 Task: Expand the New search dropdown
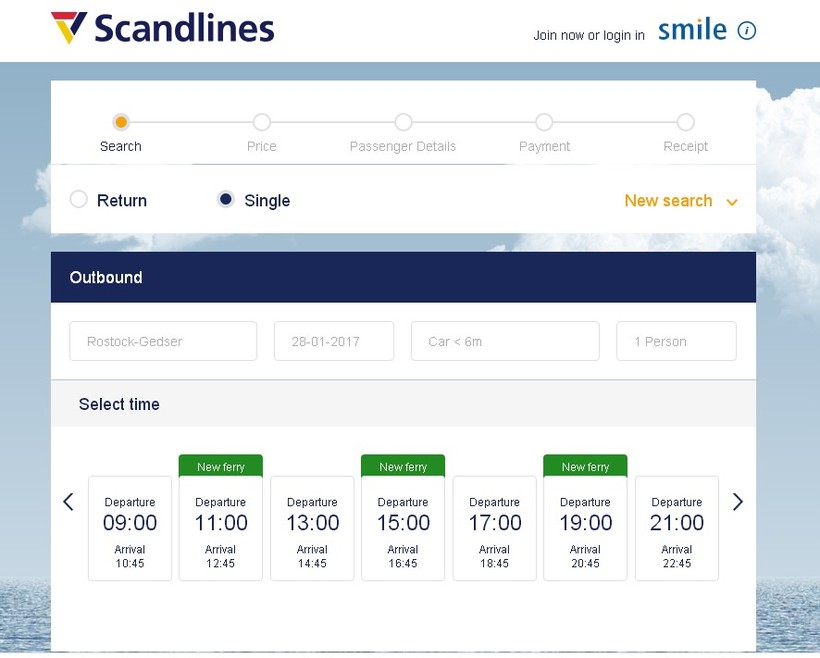click(x=681, y=201)
